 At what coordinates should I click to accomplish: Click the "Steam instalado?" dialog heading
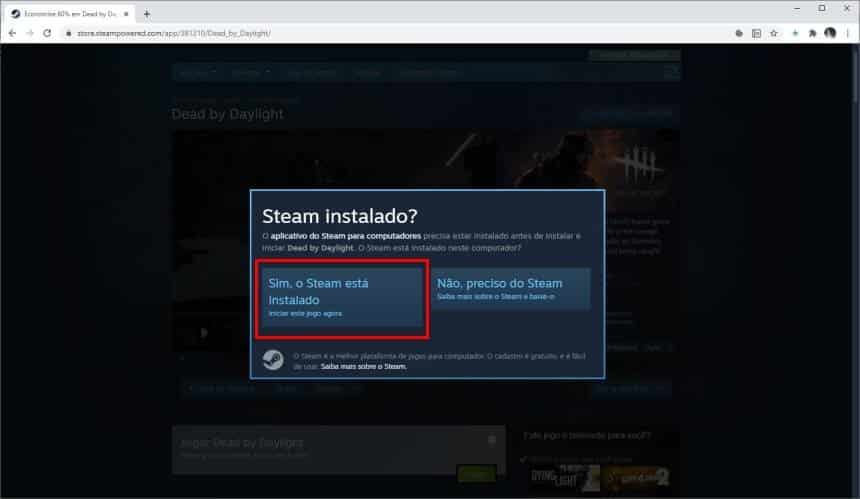coord(340,216)
